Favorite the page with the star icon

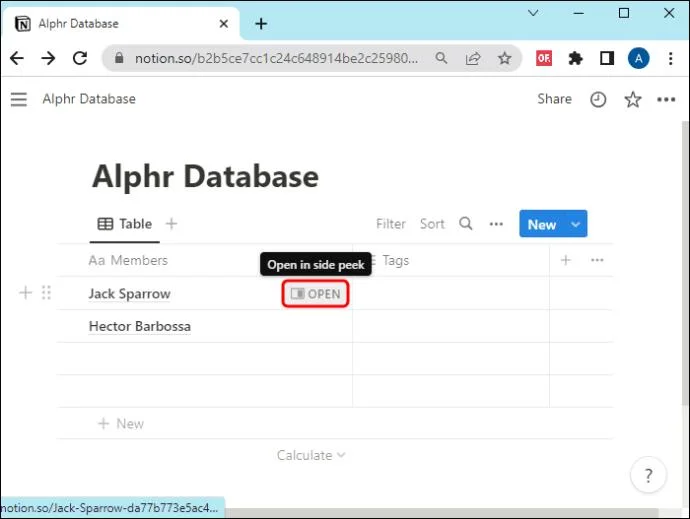pos(632,99)
